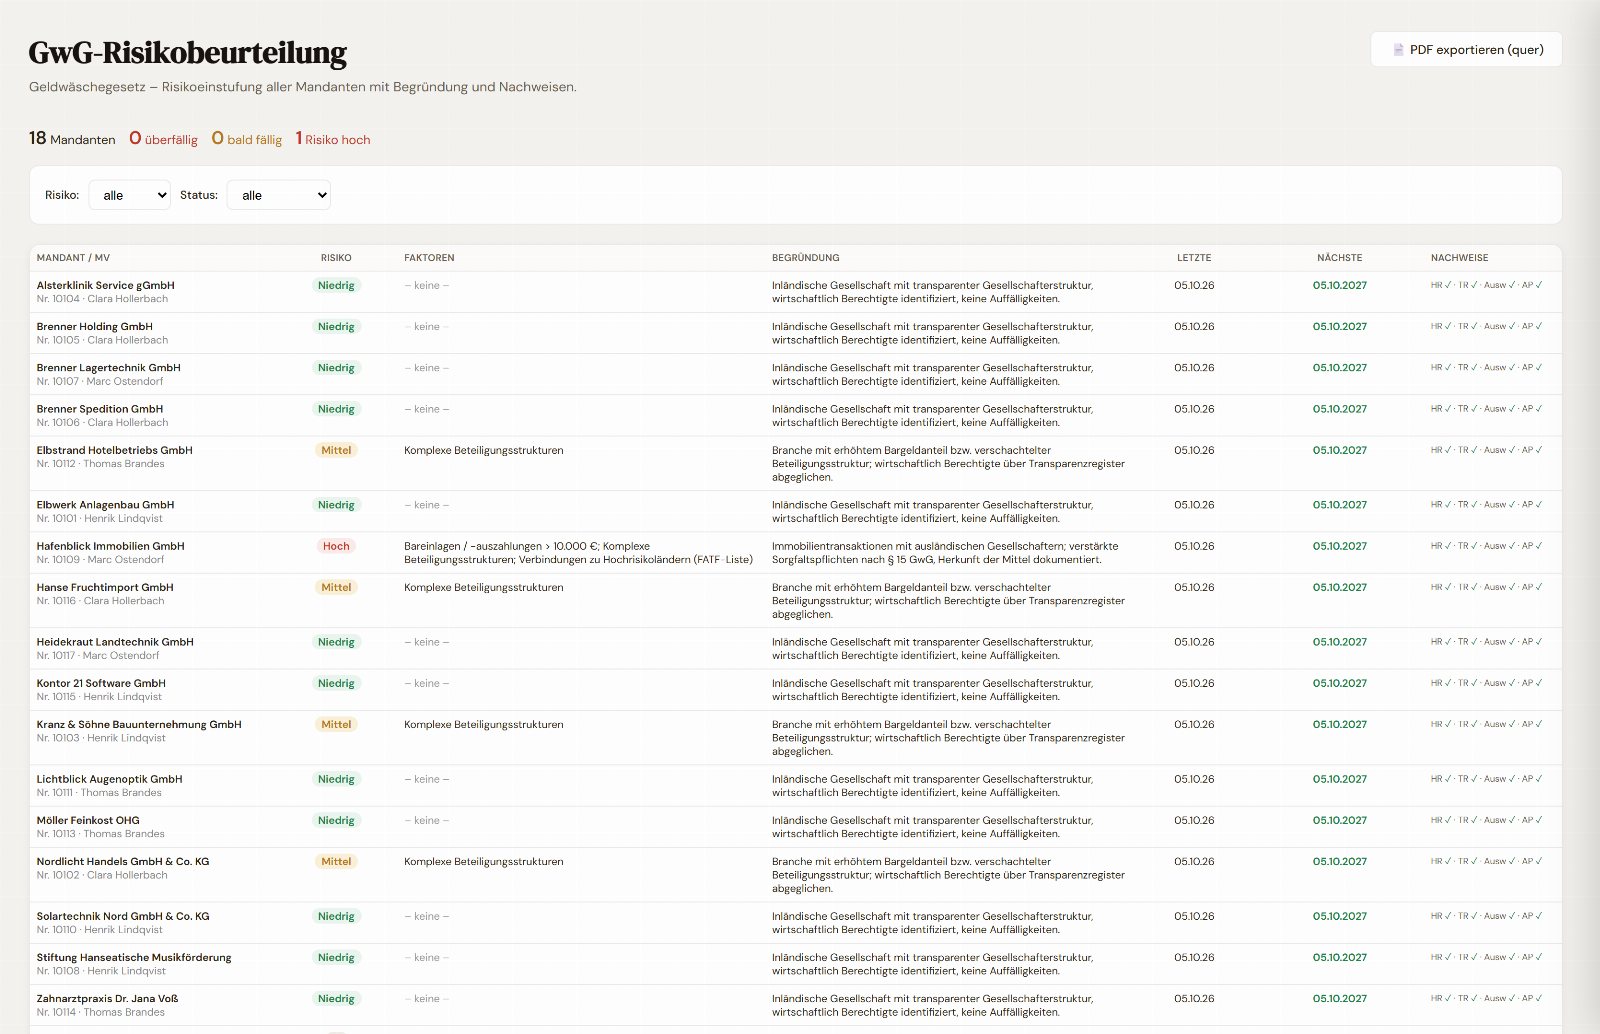The image size is (1600, 1034).
Task: Click the Hafenblick Immobilien risk factors text
Action: point(578,553)
